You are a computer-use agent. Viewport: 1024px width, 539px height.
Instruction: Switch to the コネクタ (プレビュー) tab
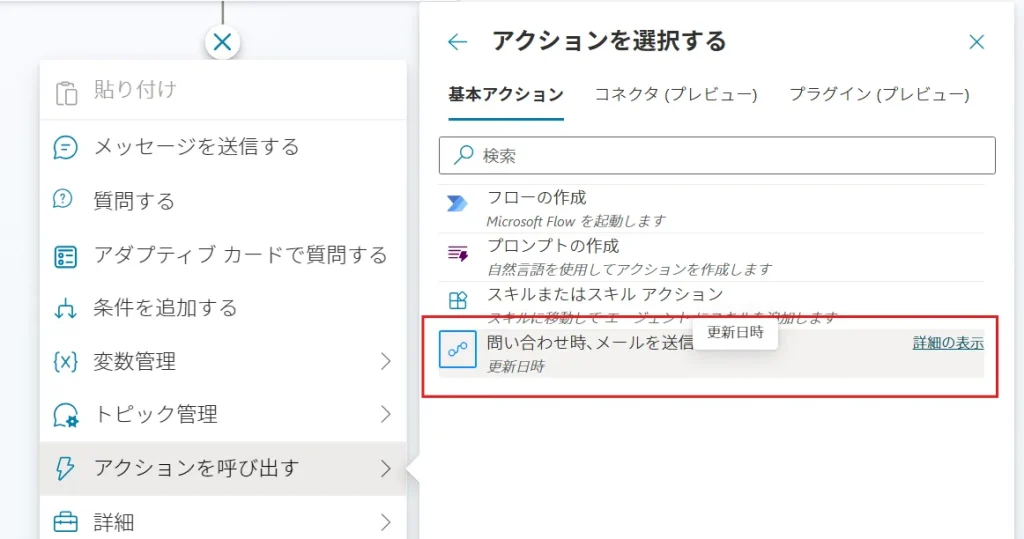click(676, 95)
